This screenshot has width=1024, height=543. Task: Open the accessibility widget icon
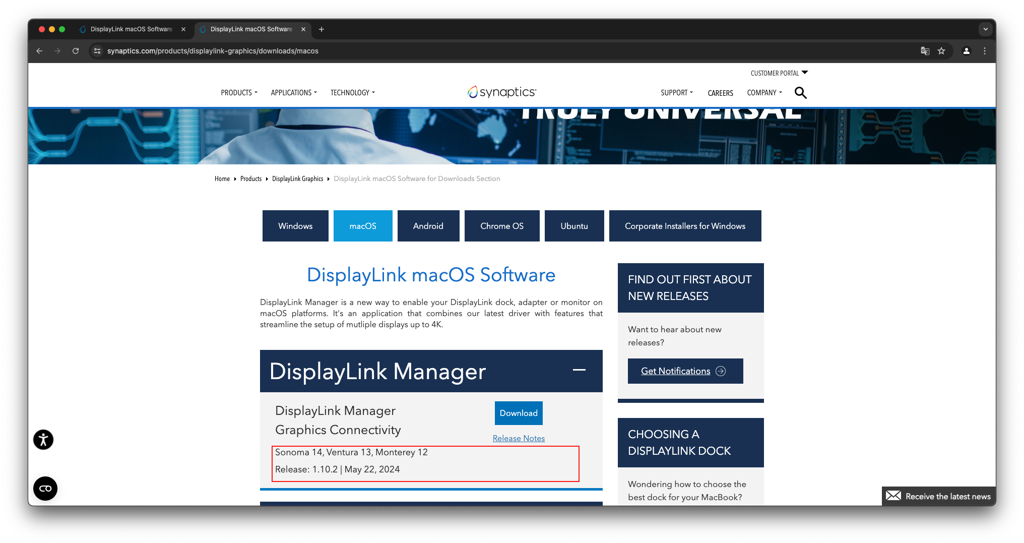44,440
